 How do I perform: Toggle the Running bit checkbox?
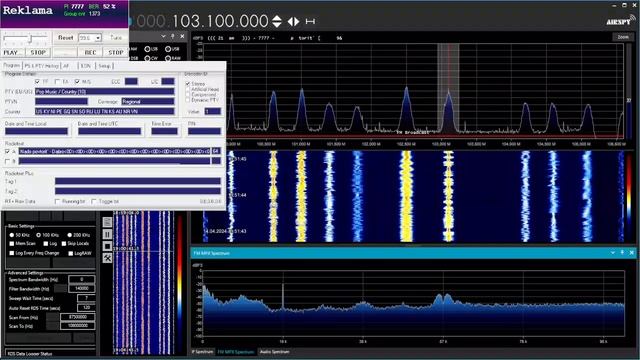[x=58, y=201]
